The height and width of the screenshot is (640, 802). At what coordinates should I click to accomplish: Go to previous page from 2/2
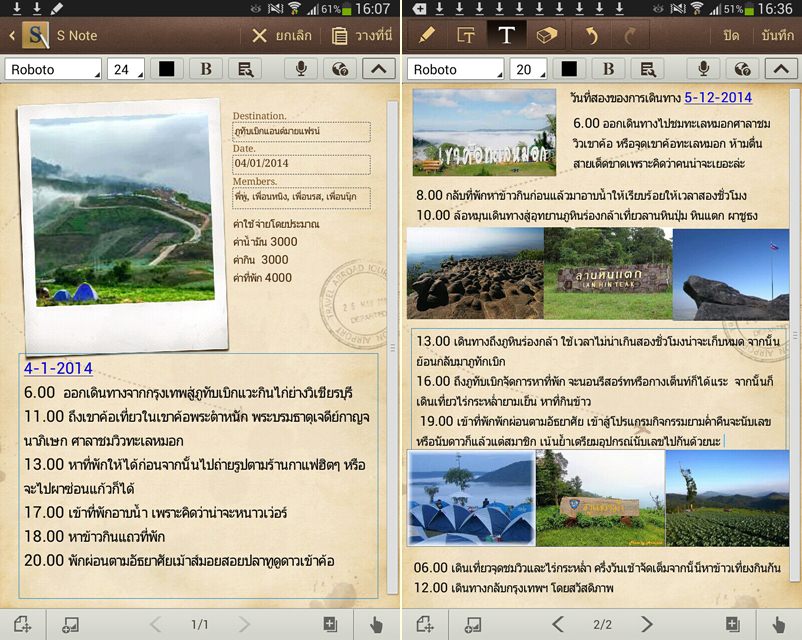[558, 624]
